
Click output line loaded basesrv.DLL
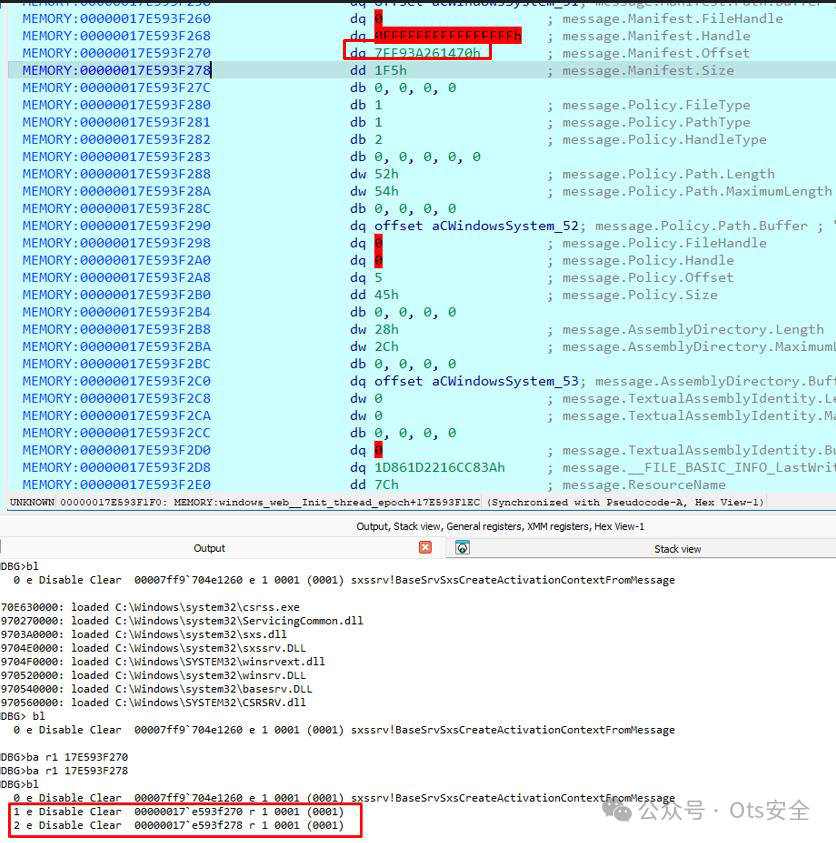click(x=157, y=689)
